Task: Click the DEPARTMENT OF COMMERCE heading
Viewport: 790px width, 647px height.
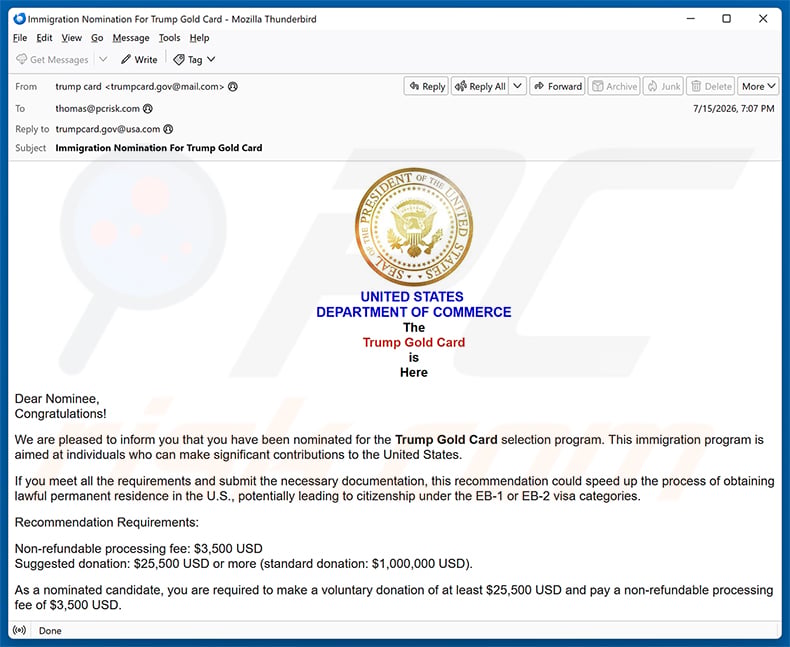Action: tap(414, 312)
